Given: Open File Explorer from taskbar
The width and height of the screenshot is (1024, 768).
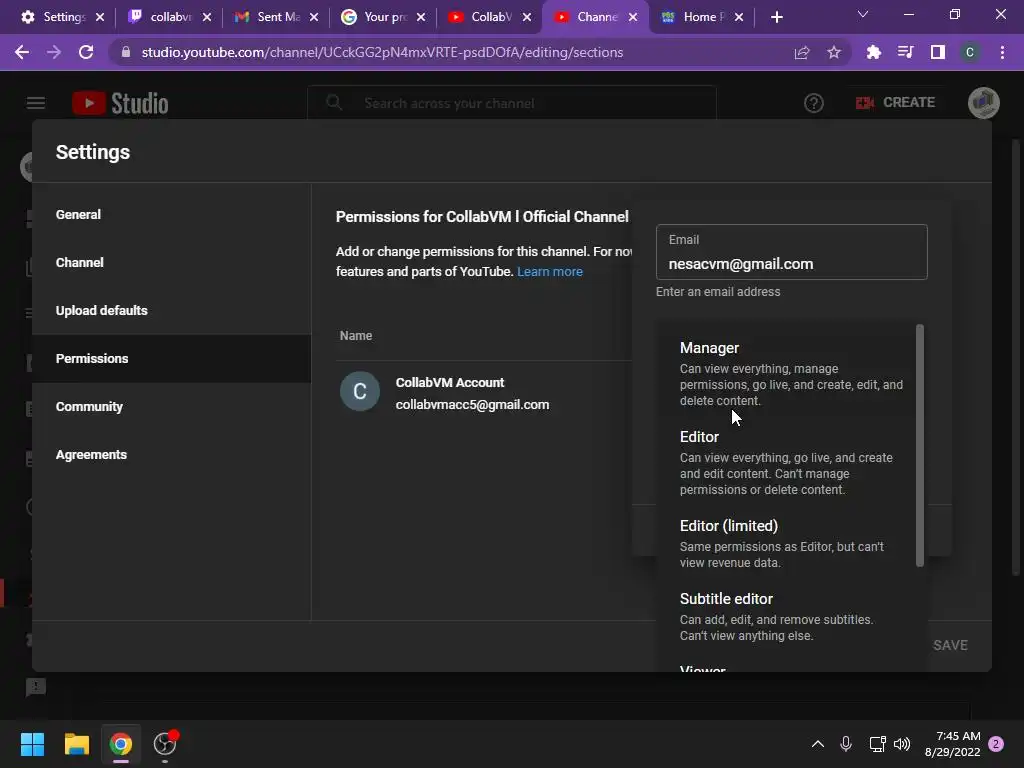Looking at the screenshot, I should point(76,744).
